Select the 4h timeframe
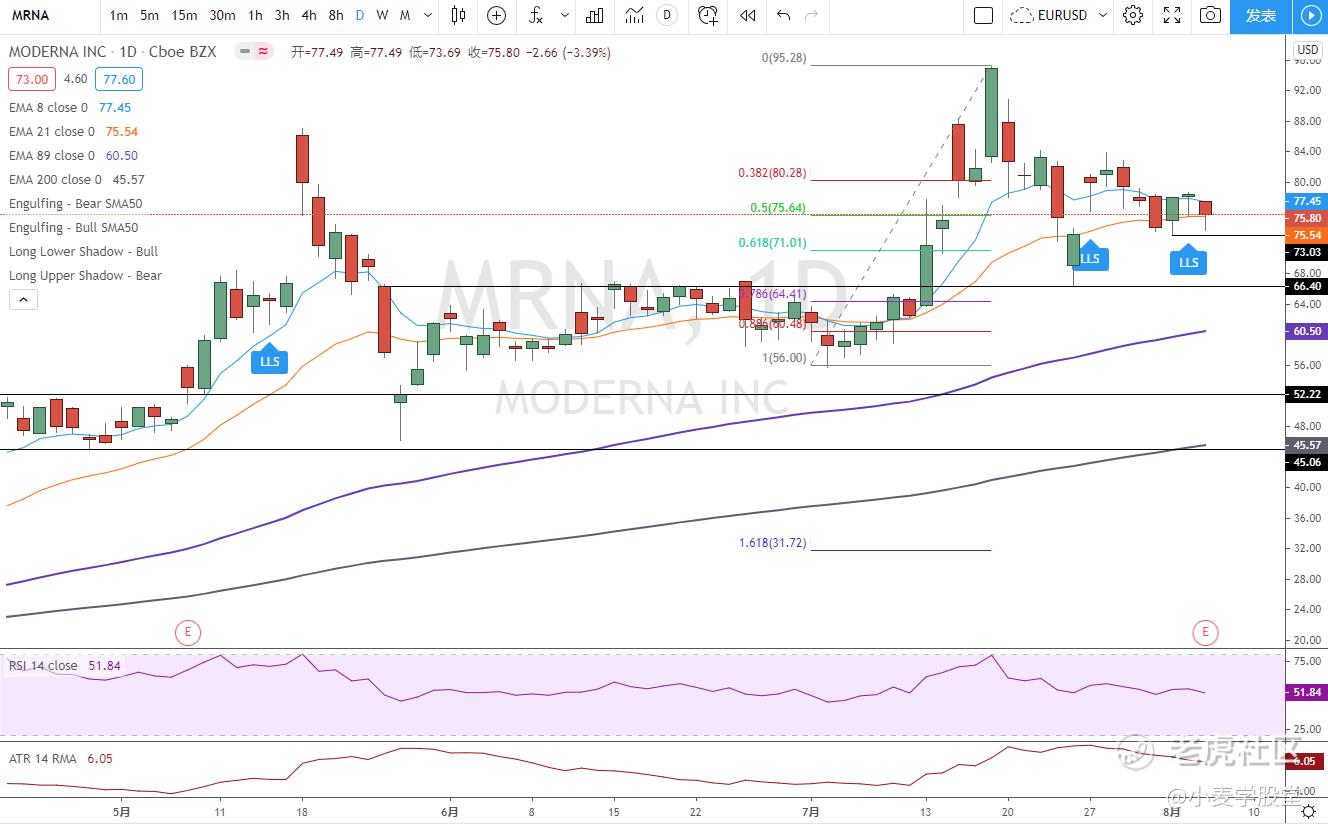The image size is (1328, 827). click(309, 15)
